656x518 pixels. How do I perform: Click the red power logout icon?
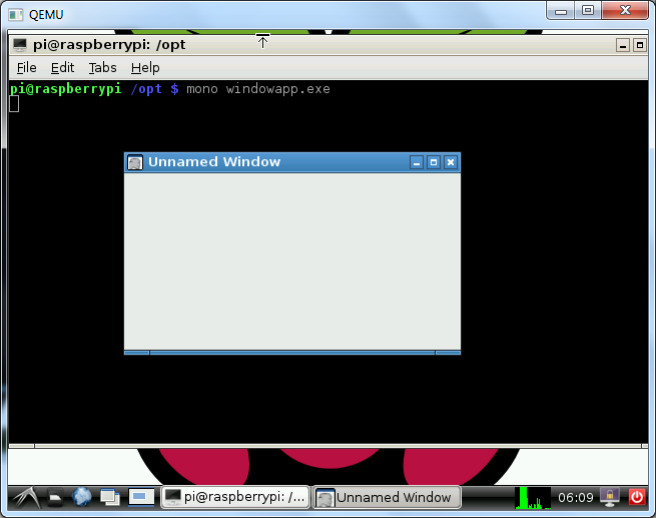[637, 497]
